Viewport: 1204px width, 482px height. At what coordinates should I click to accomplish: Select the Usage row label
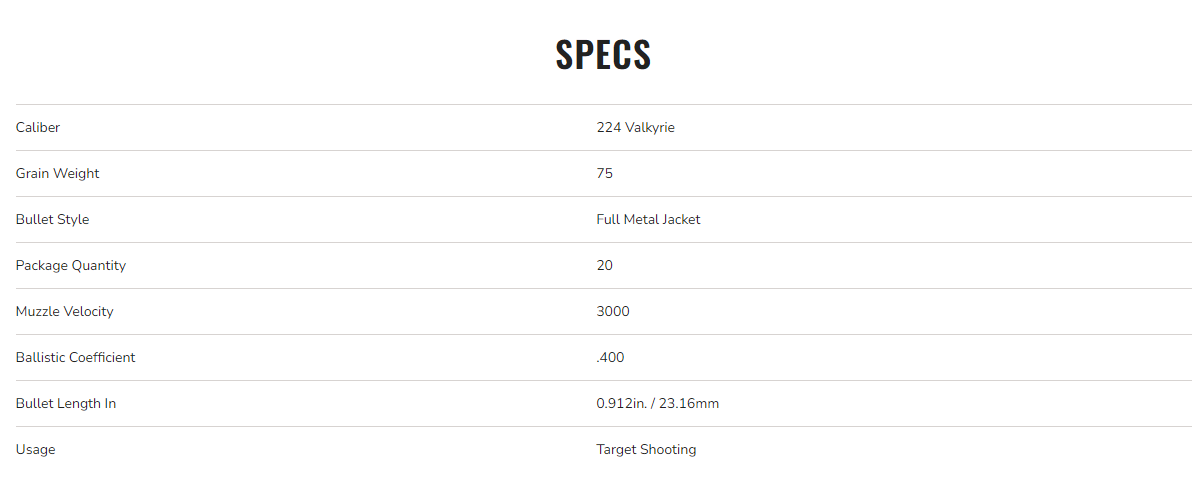[35, 449]
